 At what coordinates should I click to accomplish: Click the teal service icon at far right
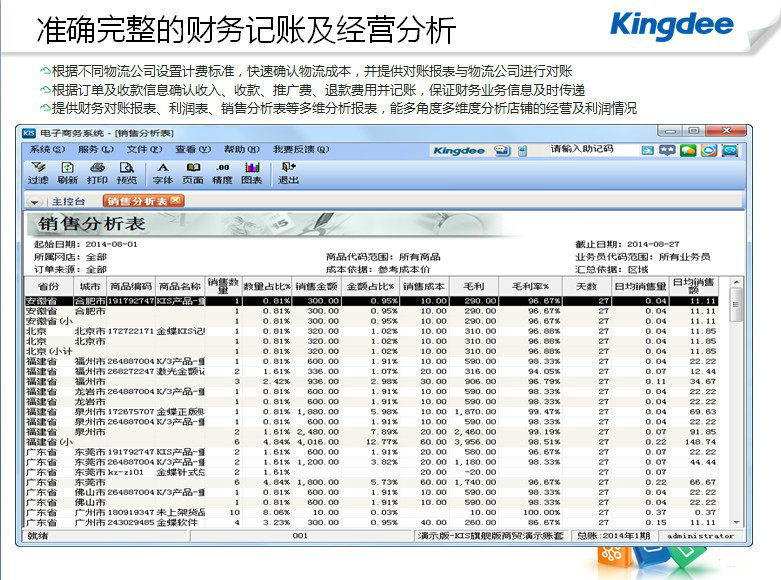(x=730, y=150)
